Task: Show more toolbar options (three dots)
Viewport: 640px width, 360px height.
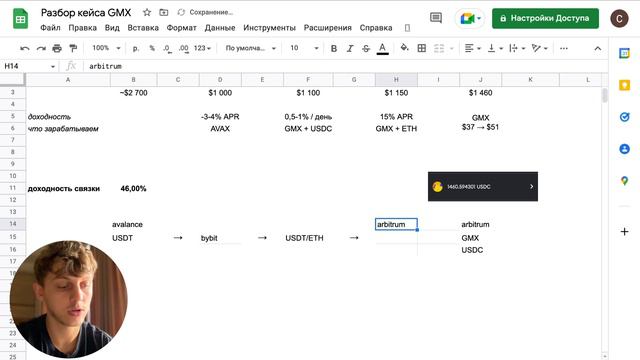Action: tap(564, 49)
